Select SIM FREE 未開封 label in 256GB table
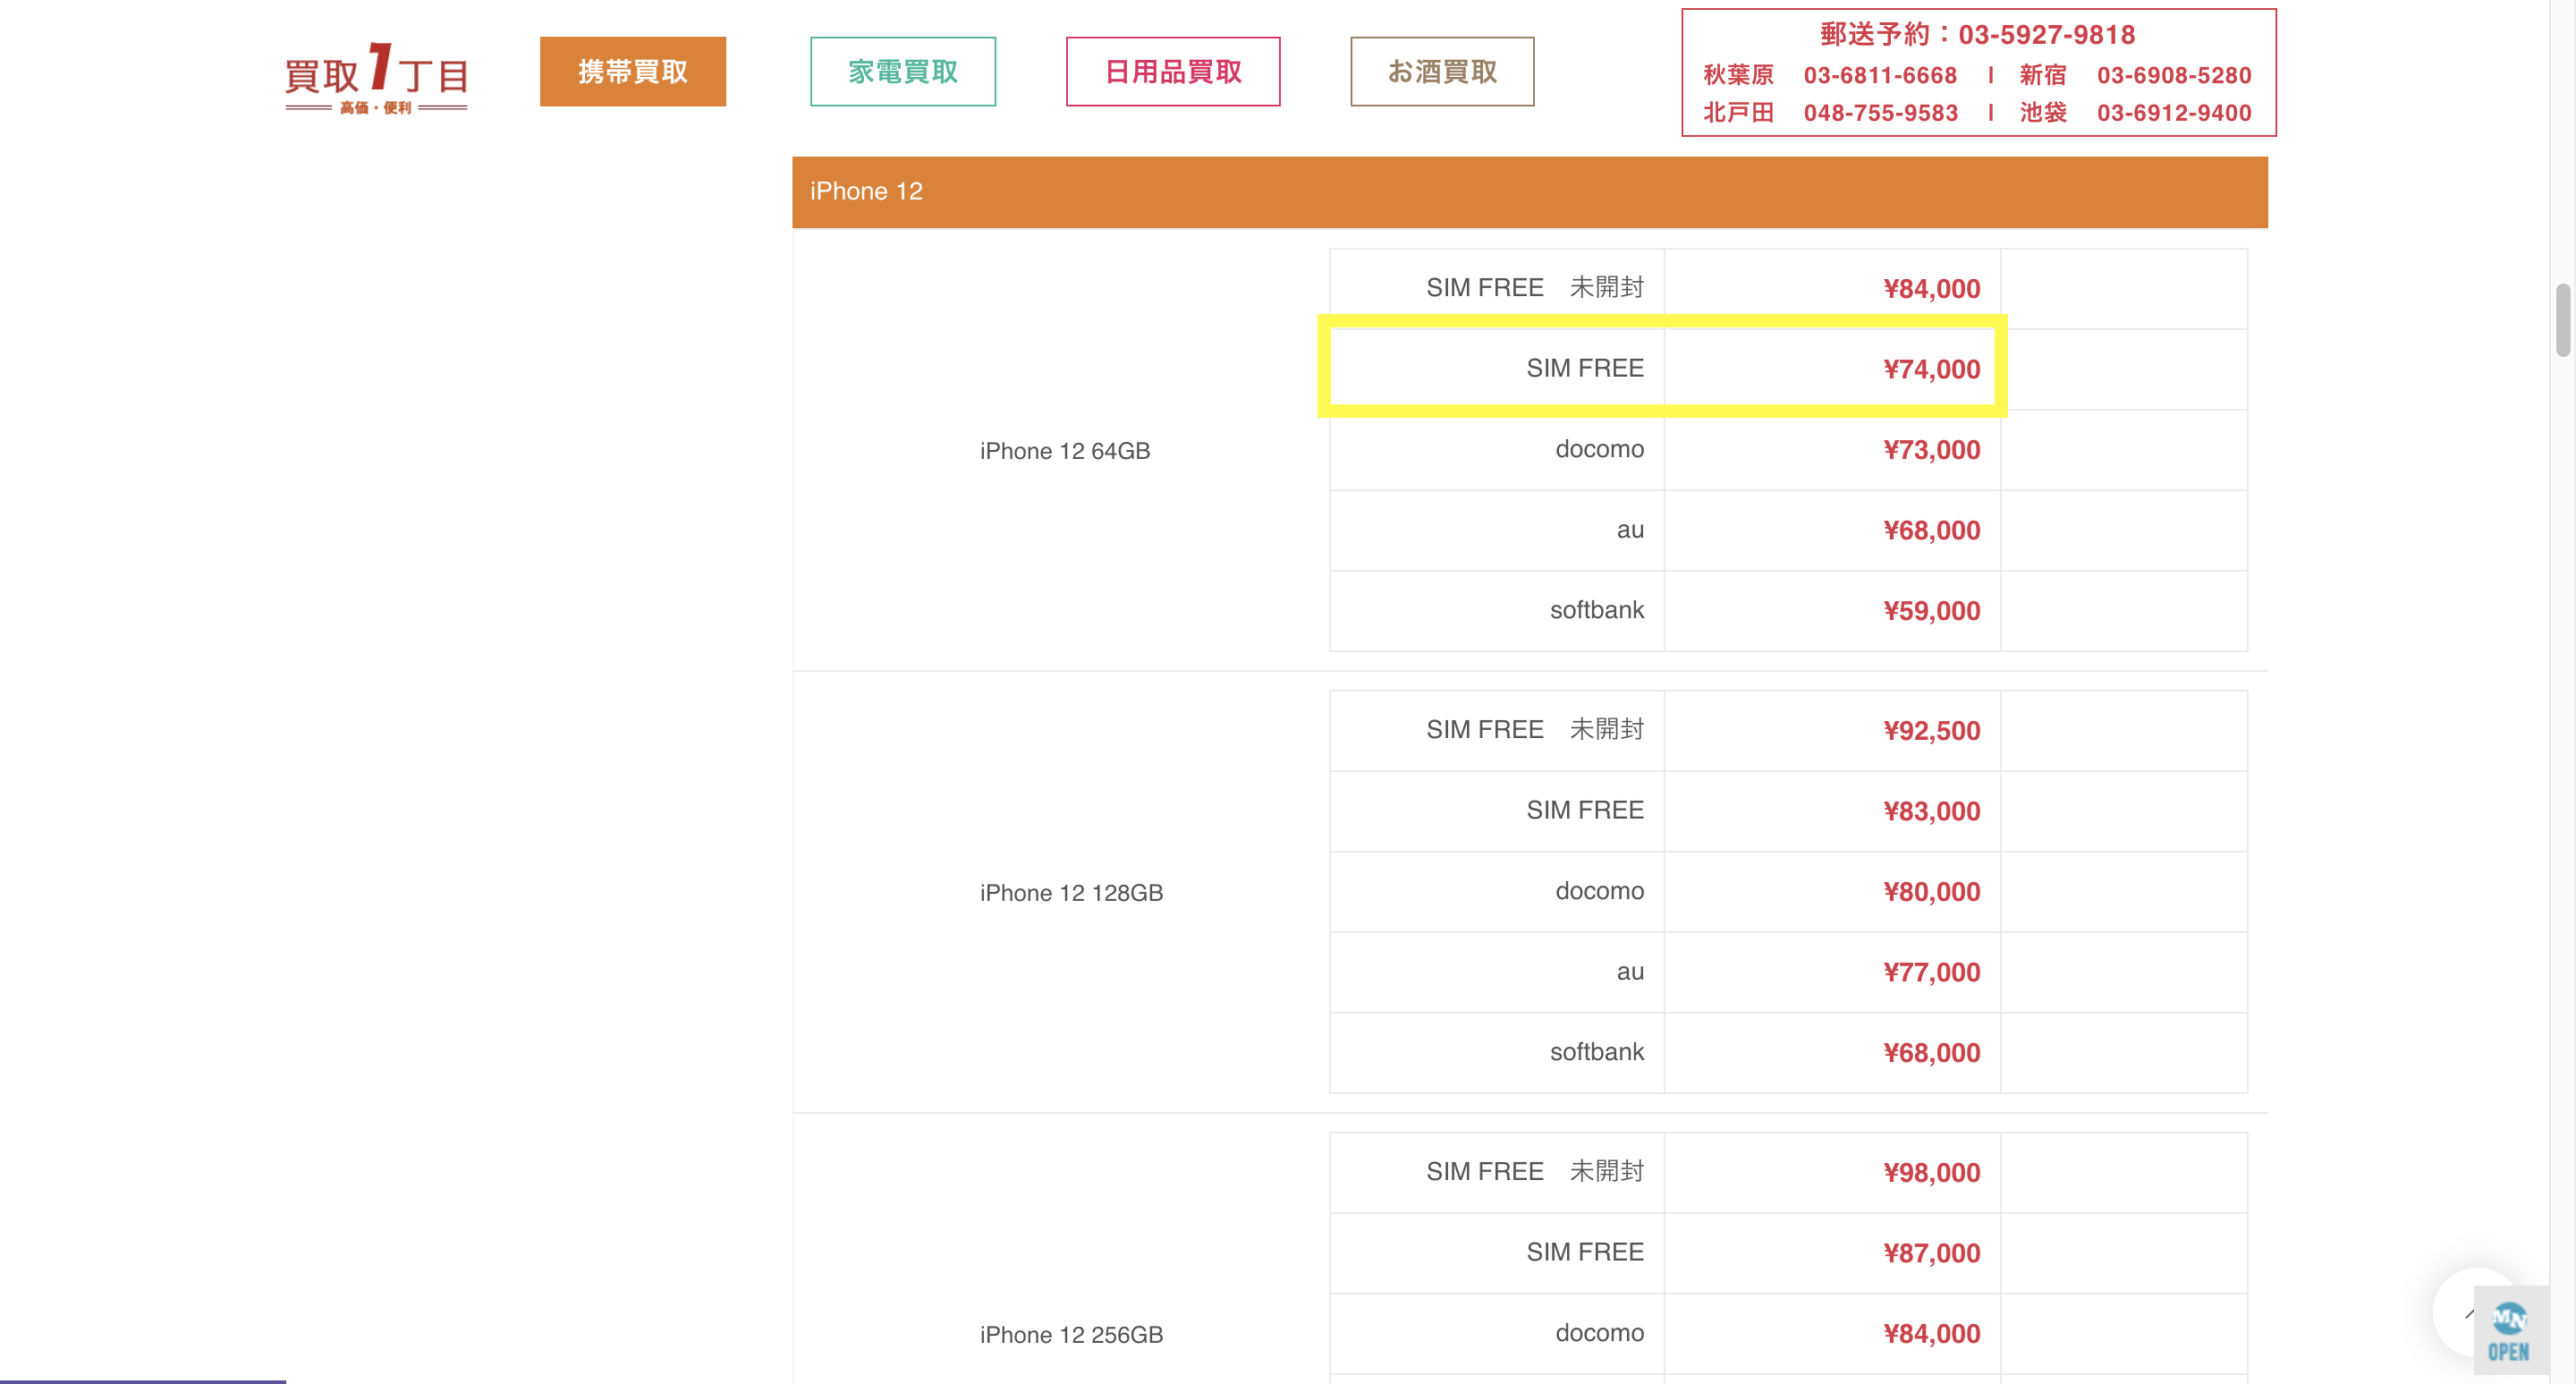 click(1535, 1172)
